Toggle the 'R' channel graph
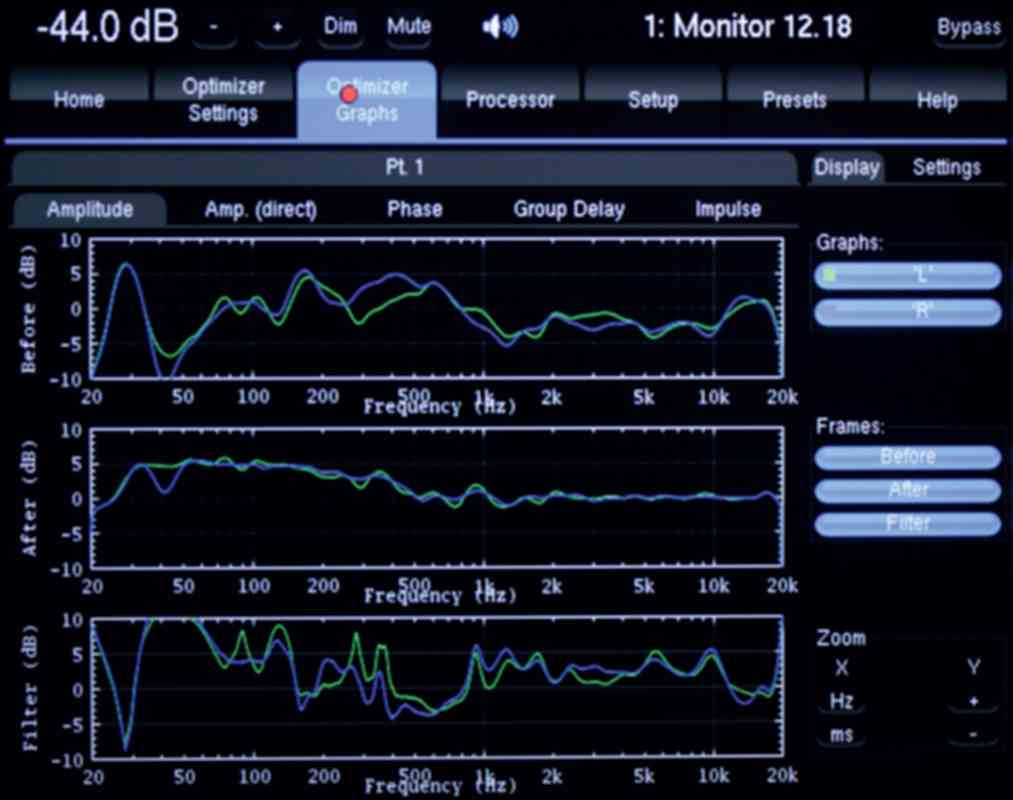Image resolution: width=1013 pixels, height=800 pixels. pyautogui.click(x=908, y=311)
